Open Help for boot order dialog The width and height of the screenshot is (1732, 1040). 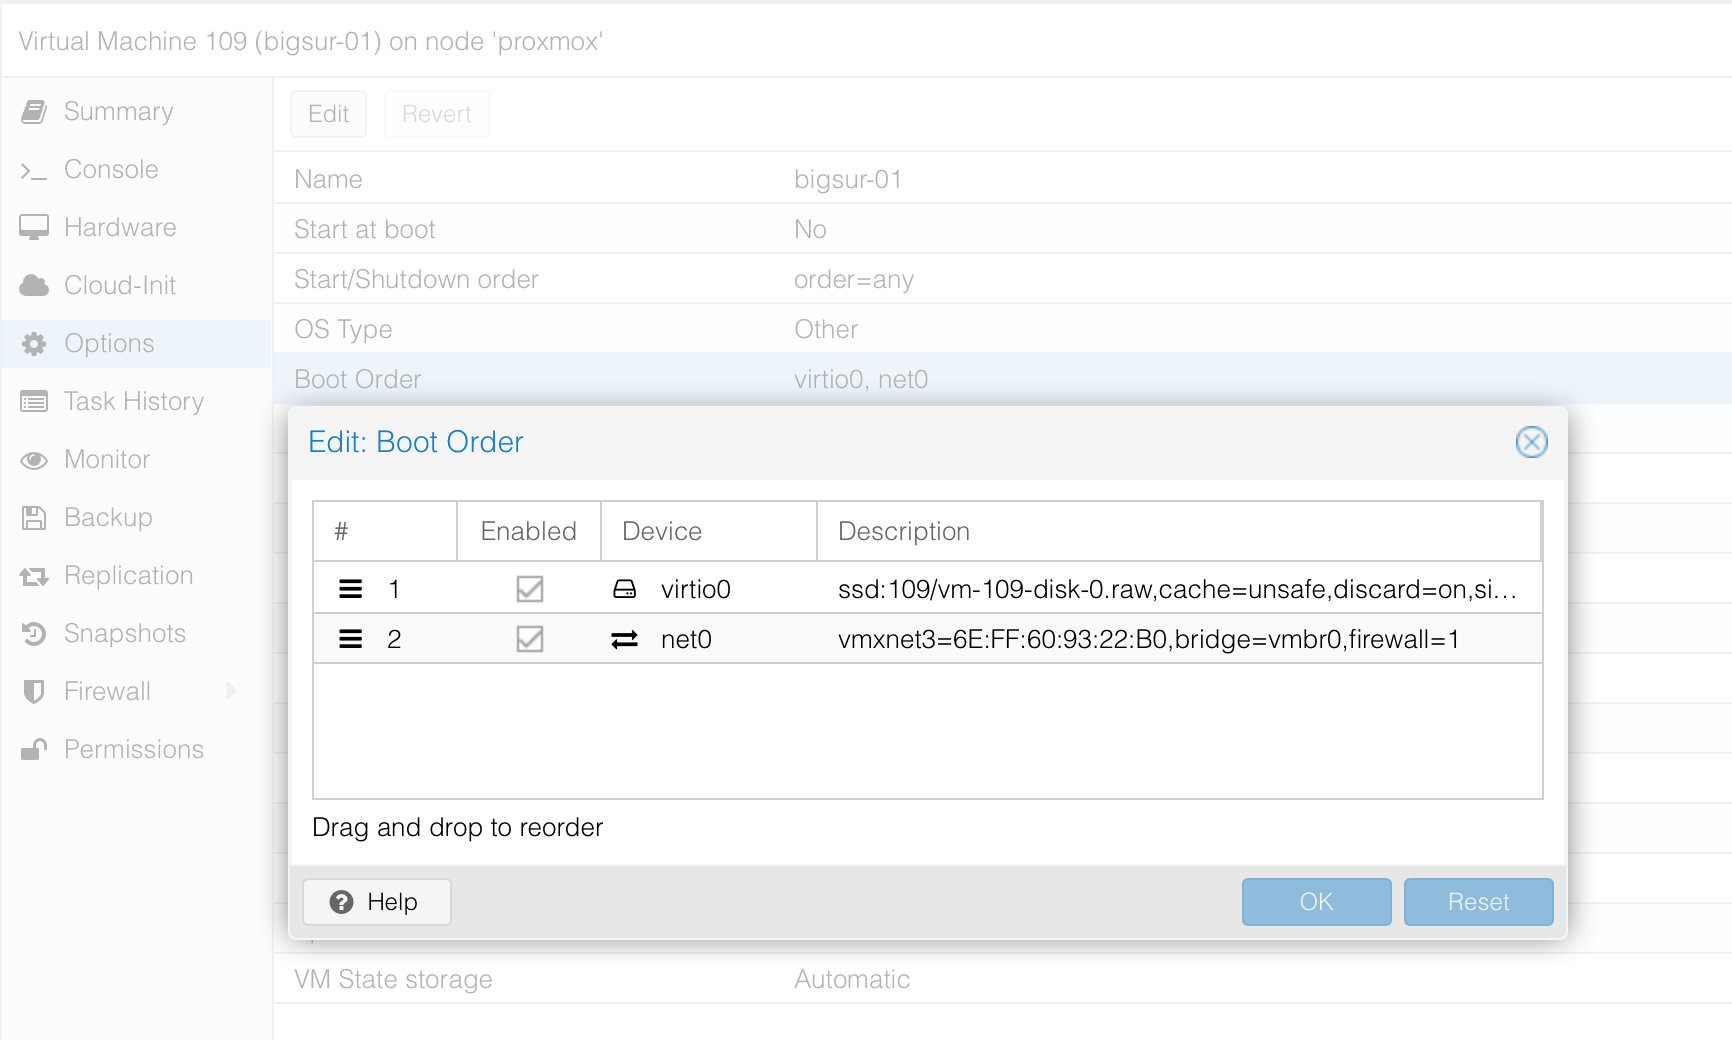(376, 902)
